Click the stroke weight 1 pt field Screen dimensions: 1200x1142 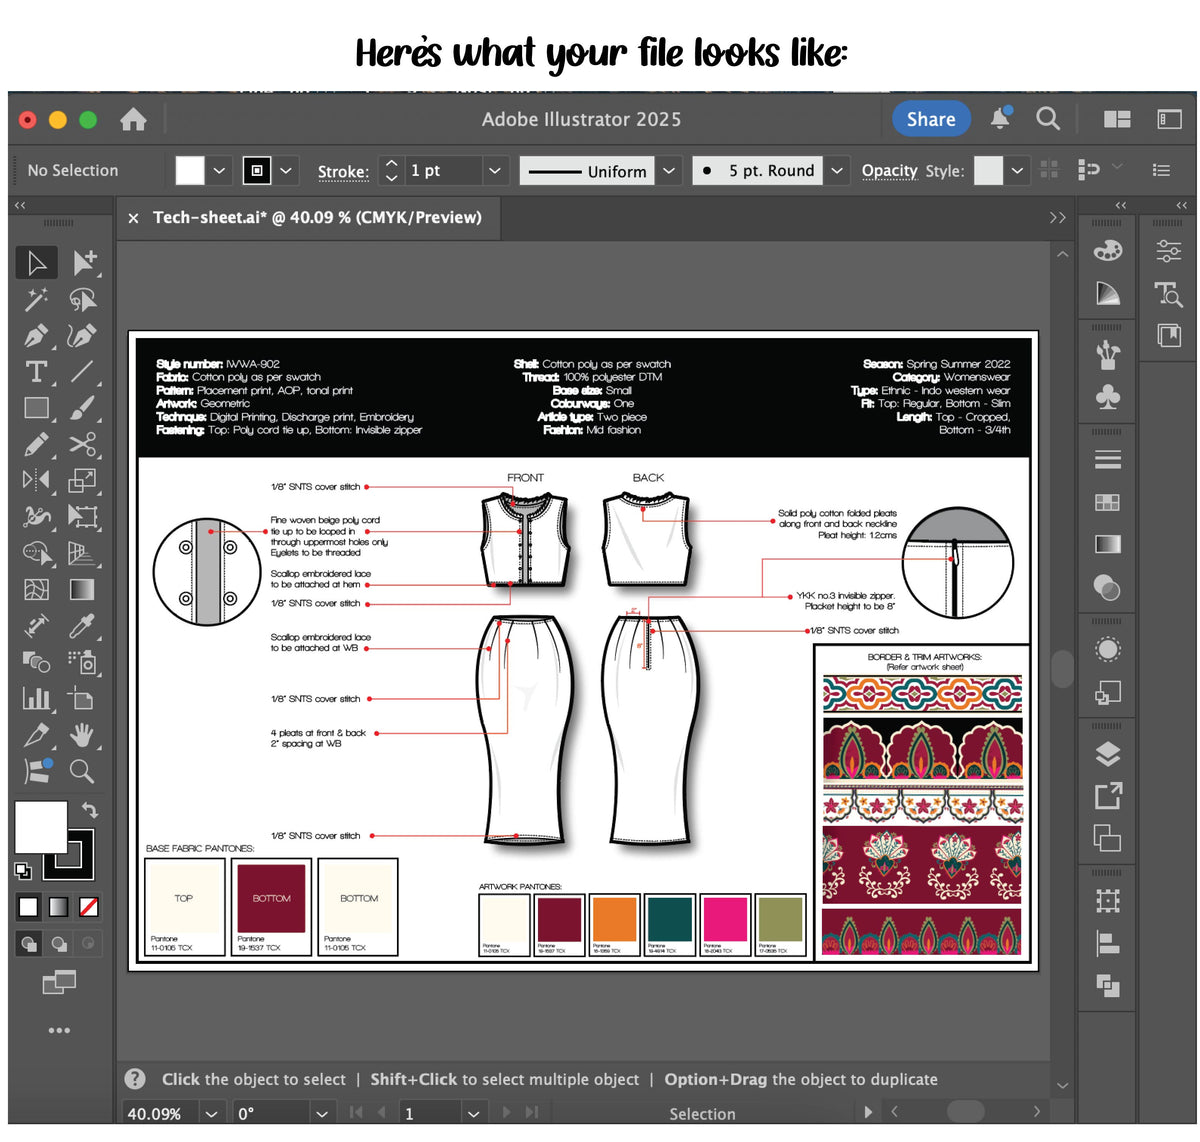point(443,171)
